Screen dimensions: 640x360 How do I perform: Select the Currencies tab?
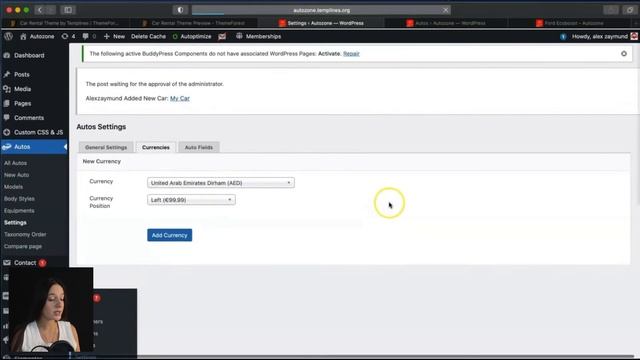[x=156, y=147]
